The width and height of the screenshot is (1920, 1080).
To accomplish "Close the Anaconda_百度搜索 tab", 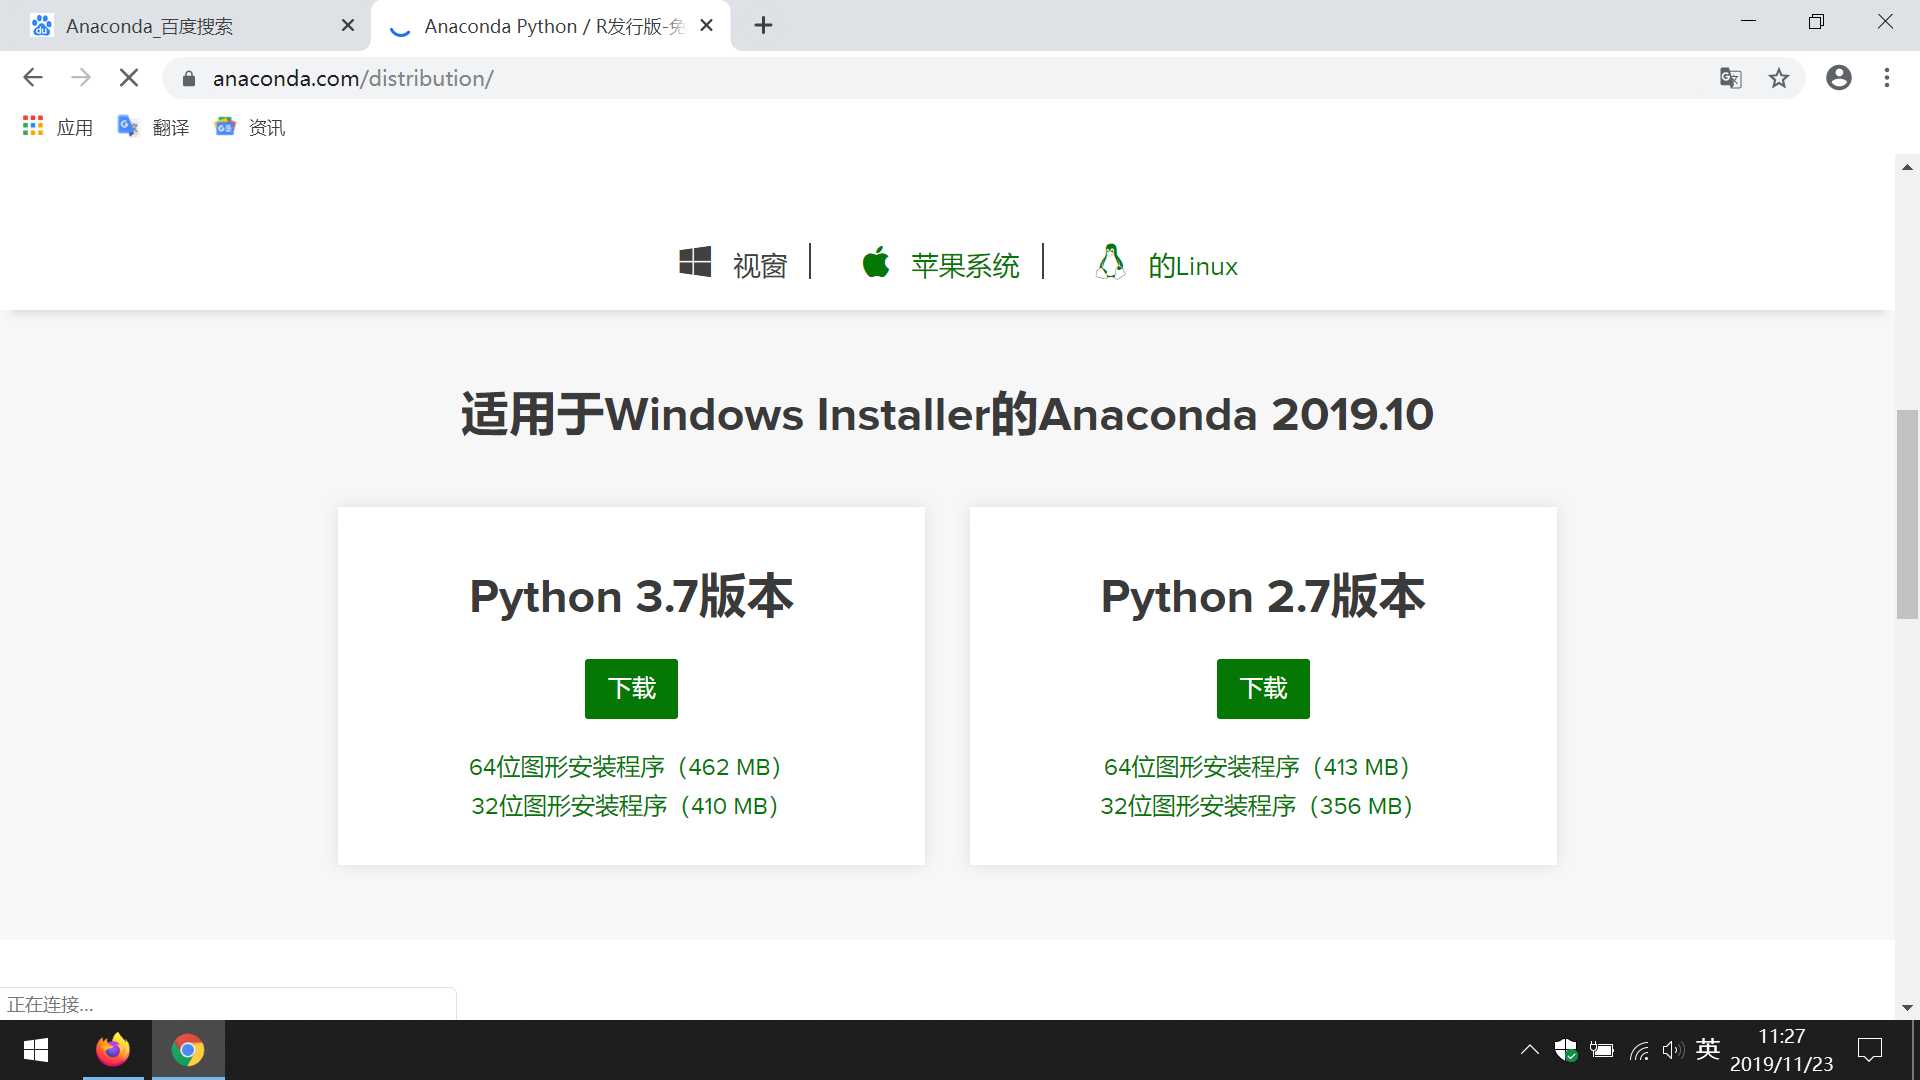I will click(348, 26).
